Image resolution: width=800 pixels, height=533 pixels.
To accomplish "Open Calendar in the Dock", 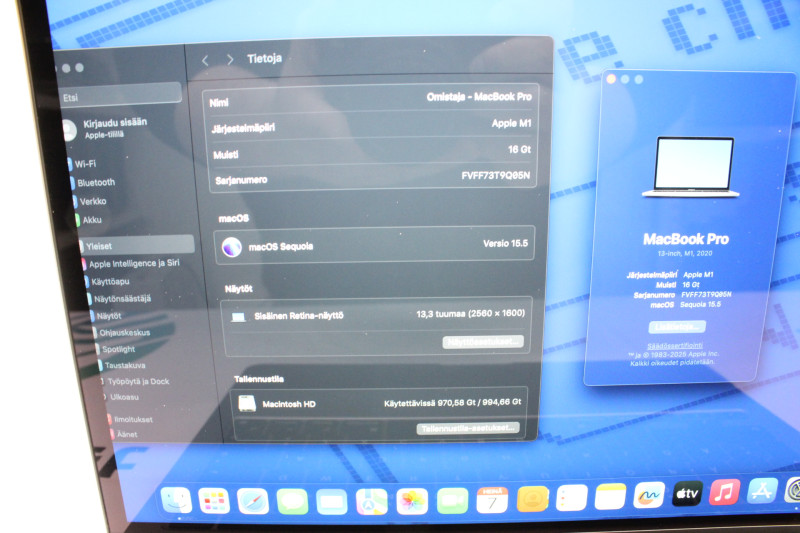I will point(492,500).
